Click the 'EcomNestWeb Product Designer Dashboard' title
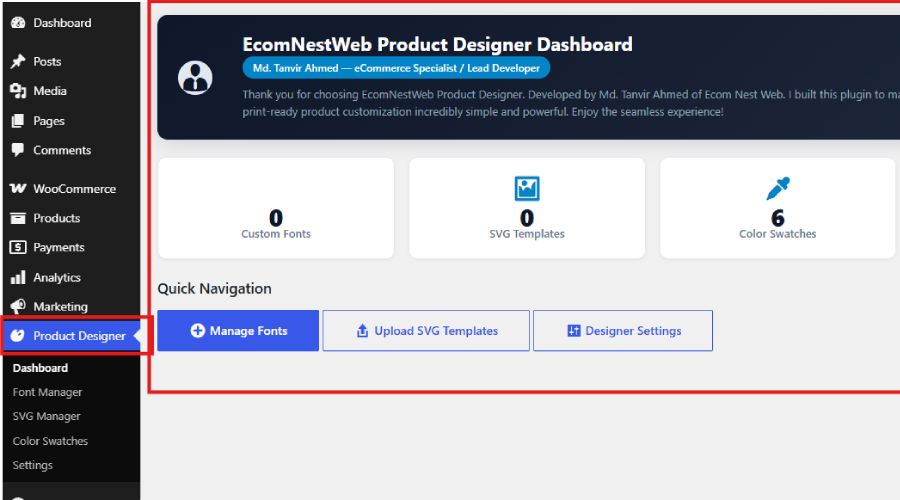 click(x=437, y=44)
